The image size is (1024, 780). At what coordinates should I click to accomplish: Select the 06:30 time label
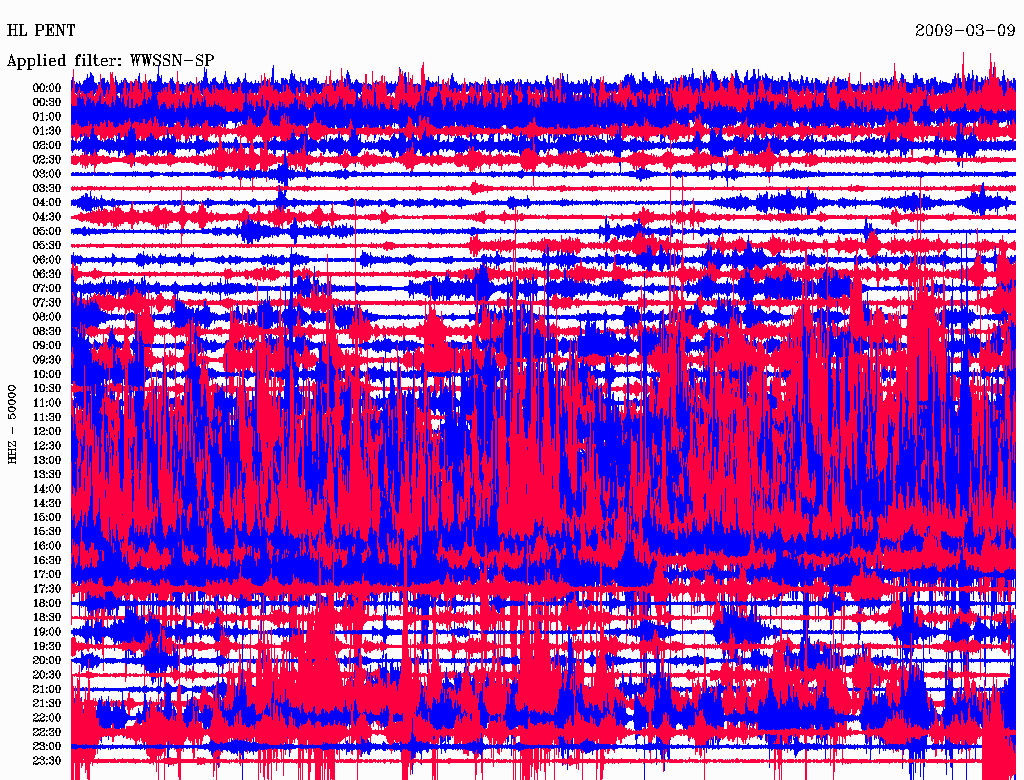coord(47,274)
